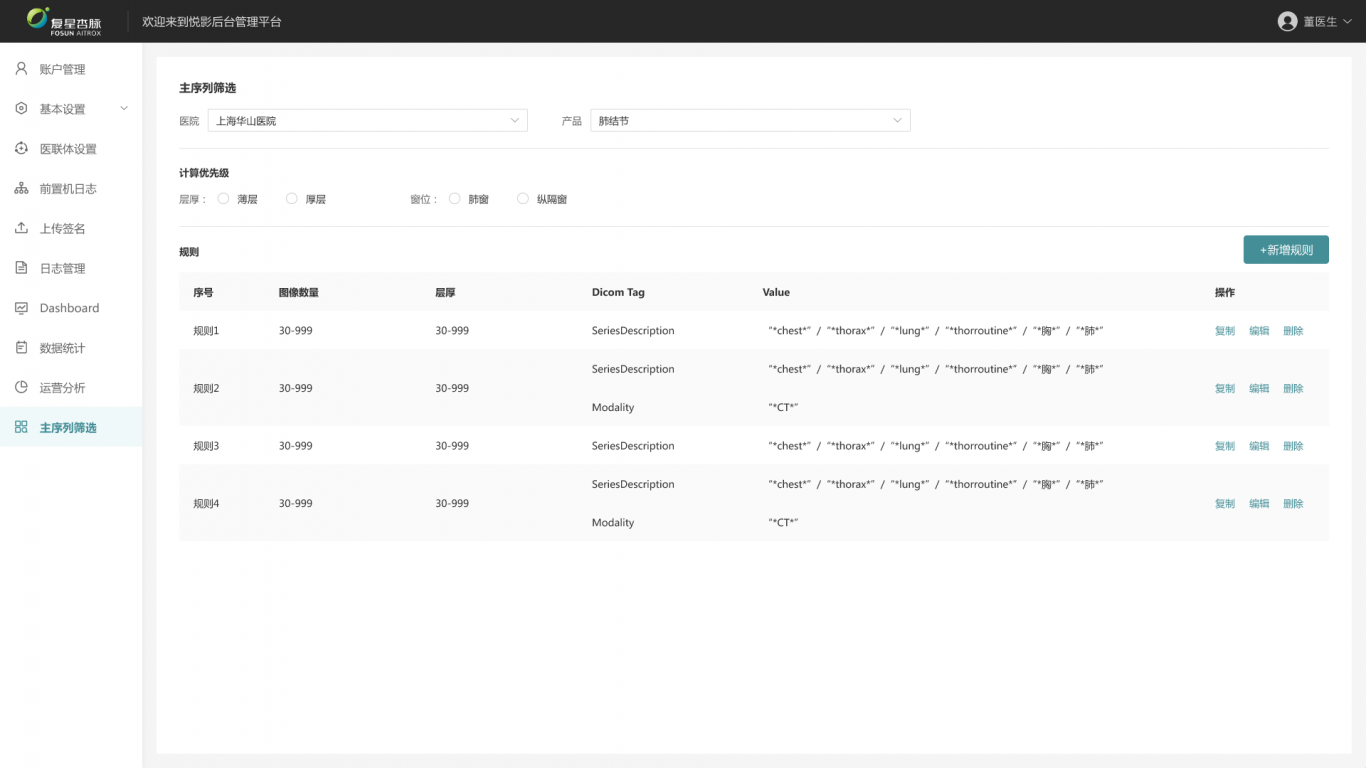Click the 规则1 row label
This screenshot has width=1366, height=768.
point(206,331)
